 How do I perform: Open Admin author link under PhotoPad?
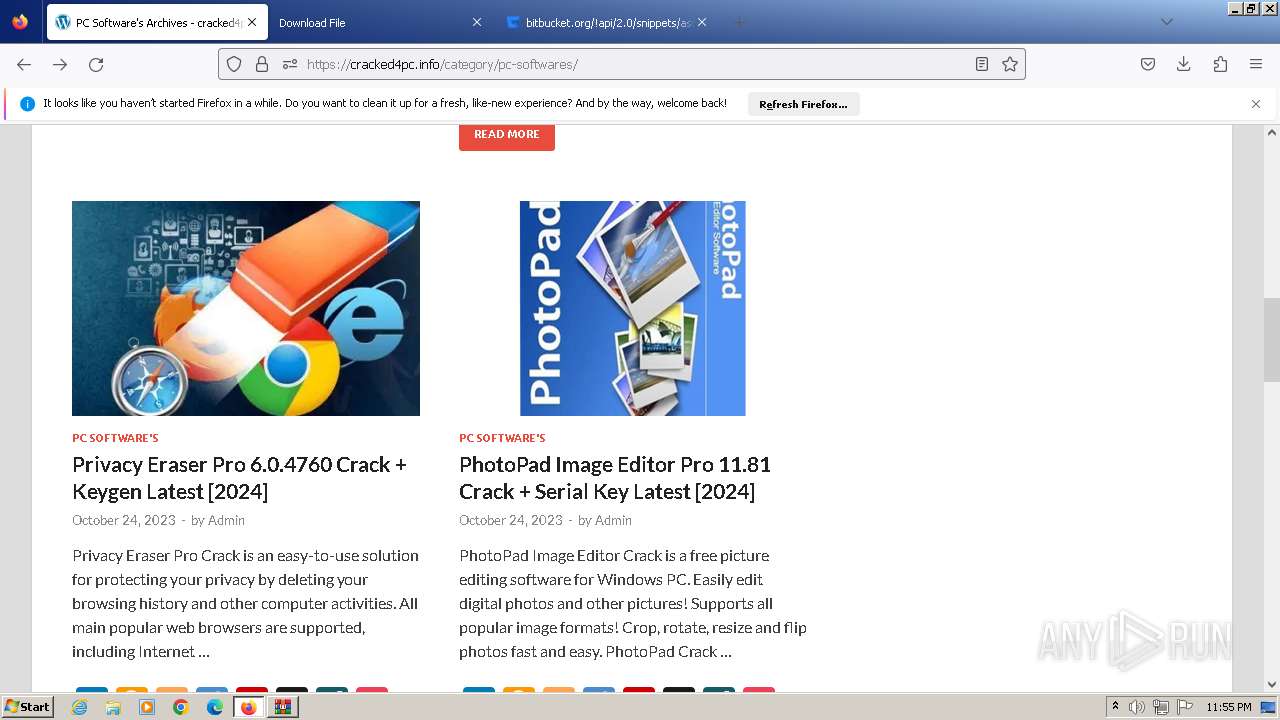pyautogui.click(x=613, y=520)
